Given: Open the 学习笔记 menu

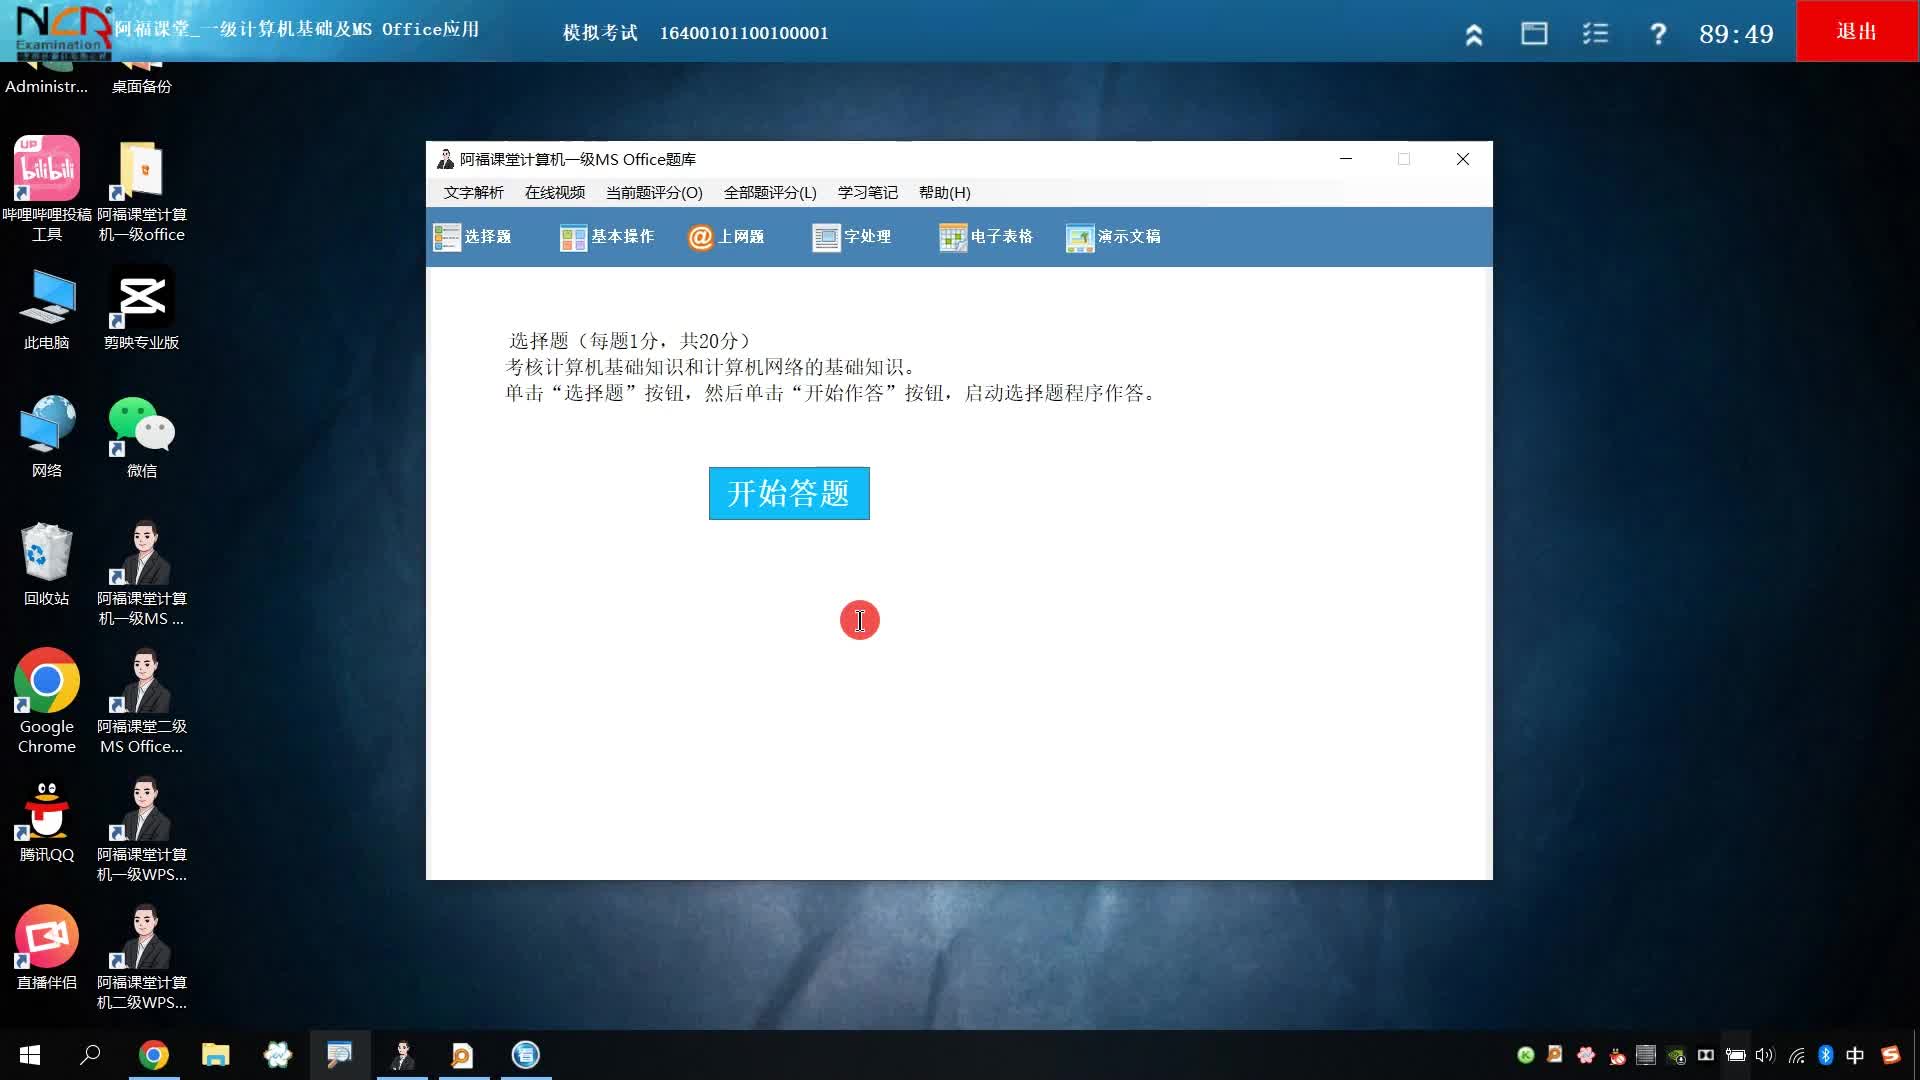Looking at the screenshot, I should pos(868,192).
